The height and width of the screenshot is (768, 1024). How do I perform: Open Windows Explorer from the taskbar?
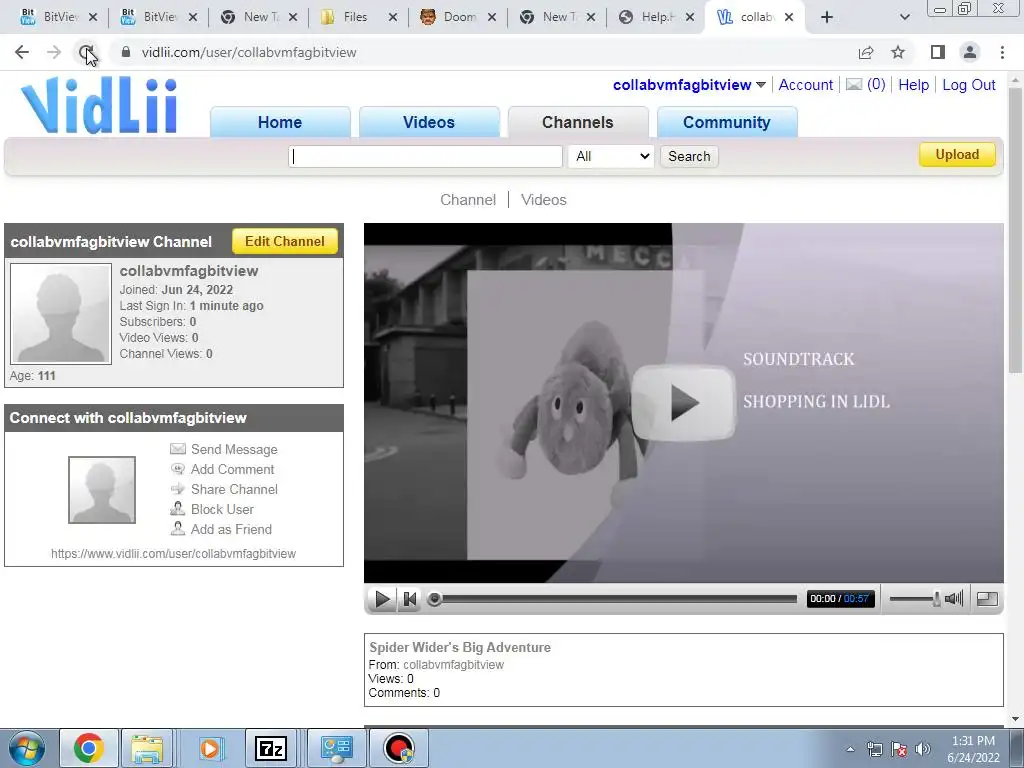(148, 748)
